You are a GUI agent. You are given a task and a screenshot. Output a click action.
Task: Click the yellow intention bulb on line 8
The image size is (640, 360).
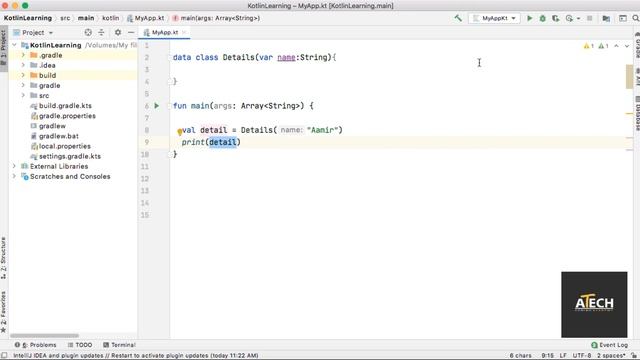pos(180,131)
